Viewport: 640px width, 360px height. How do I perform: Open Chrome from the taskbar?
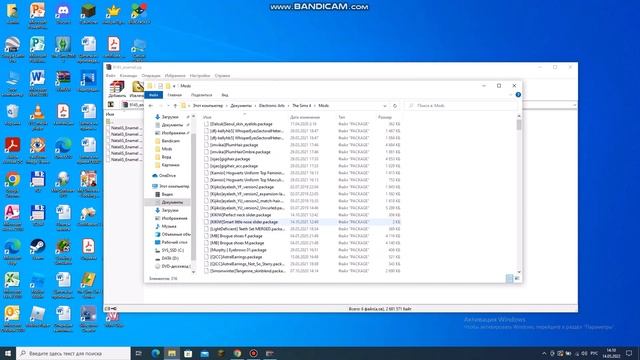pos(237,353)
